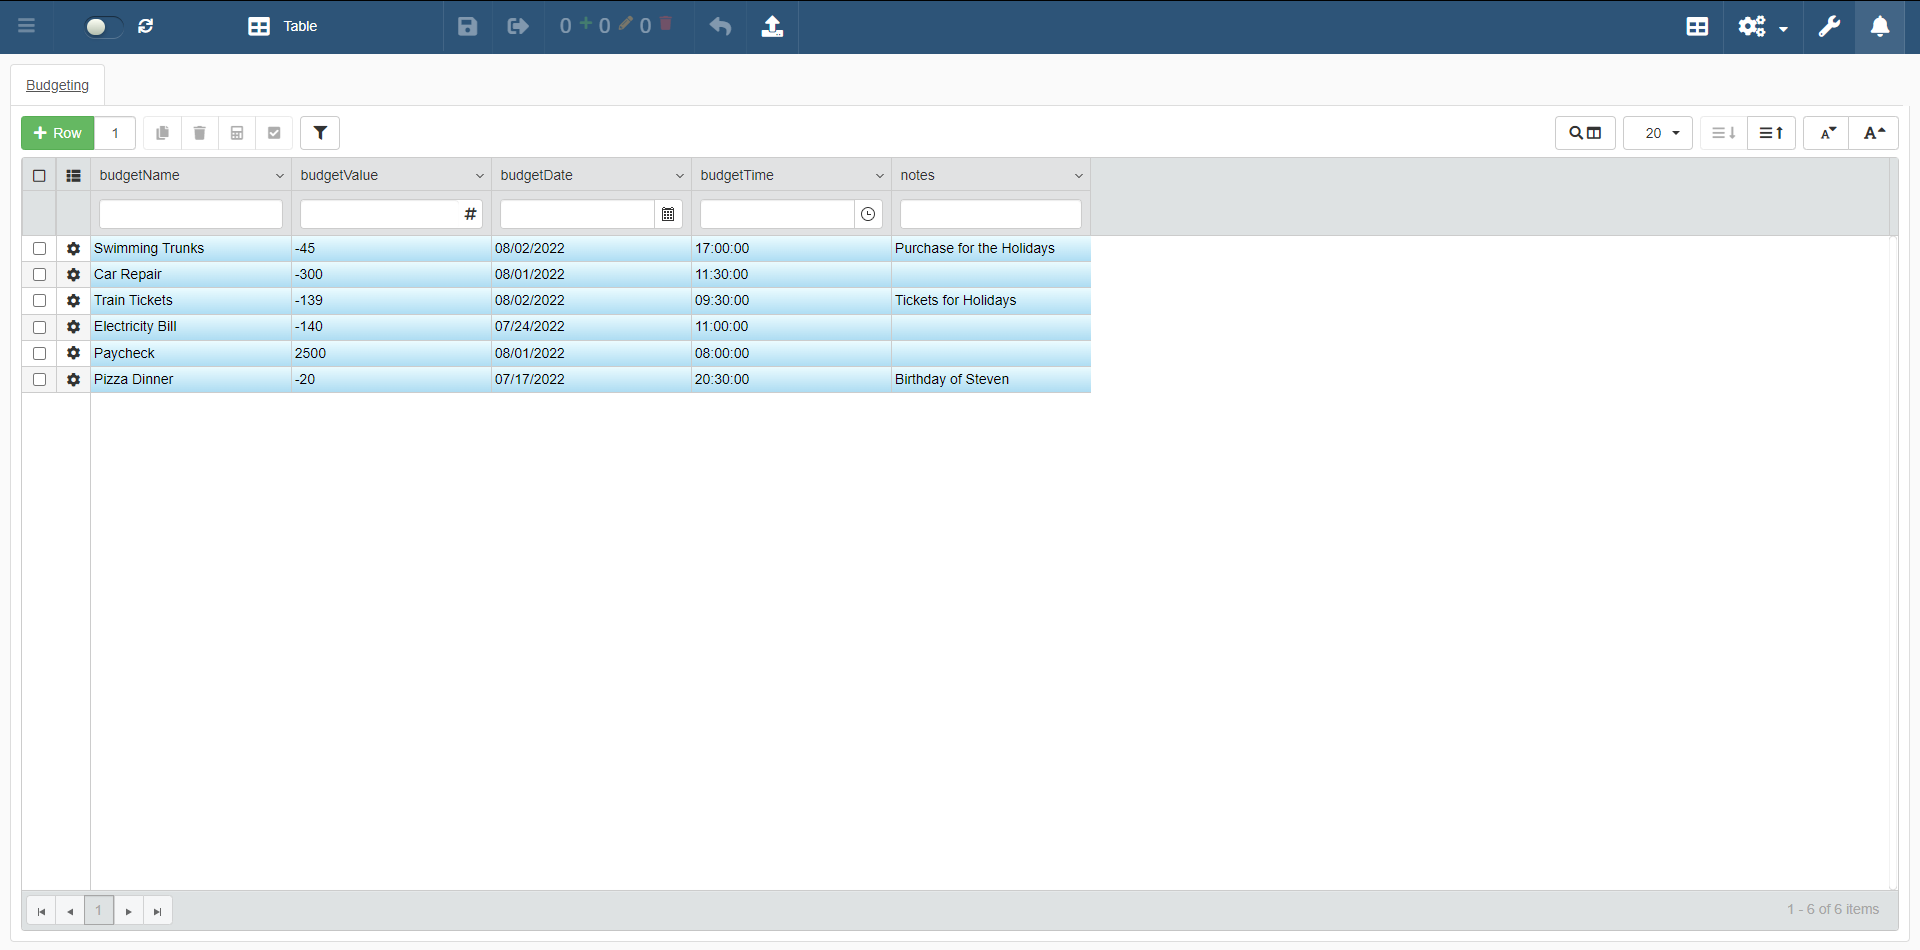Toggle the switch in the top bar

click(x=102, y=27)
